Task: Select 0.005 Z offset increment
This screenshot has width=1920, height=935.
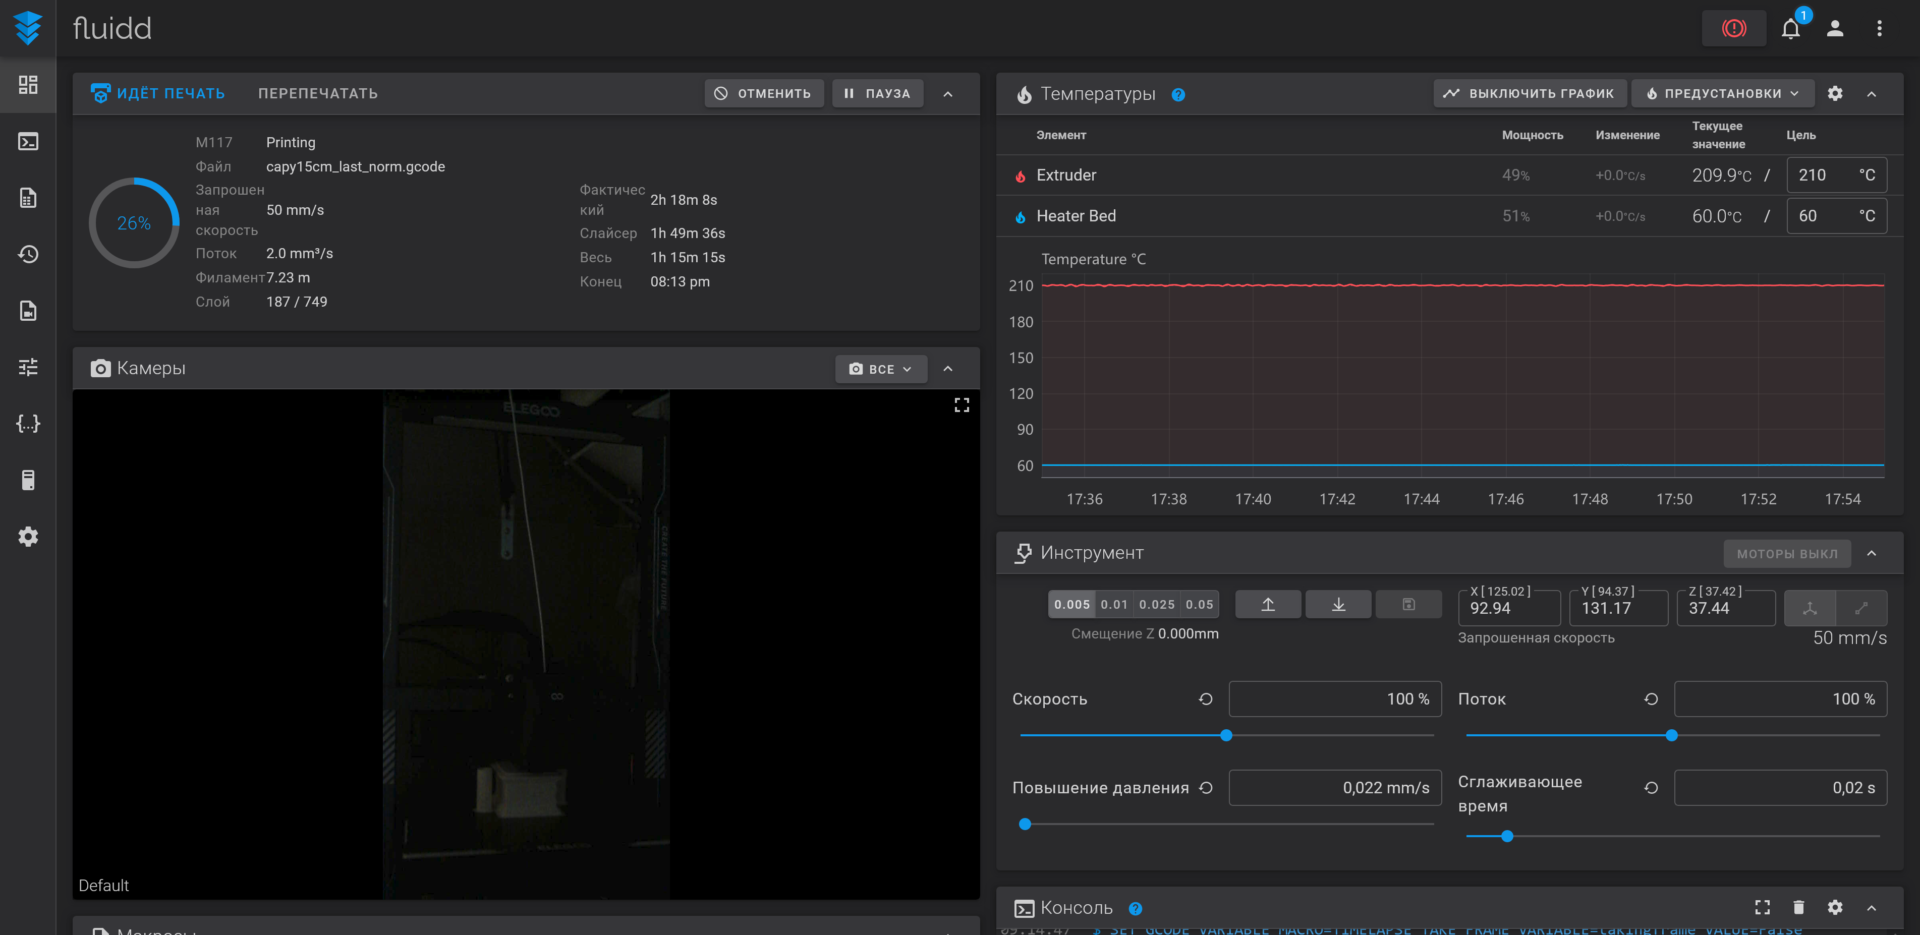Action: [1072, 604]
